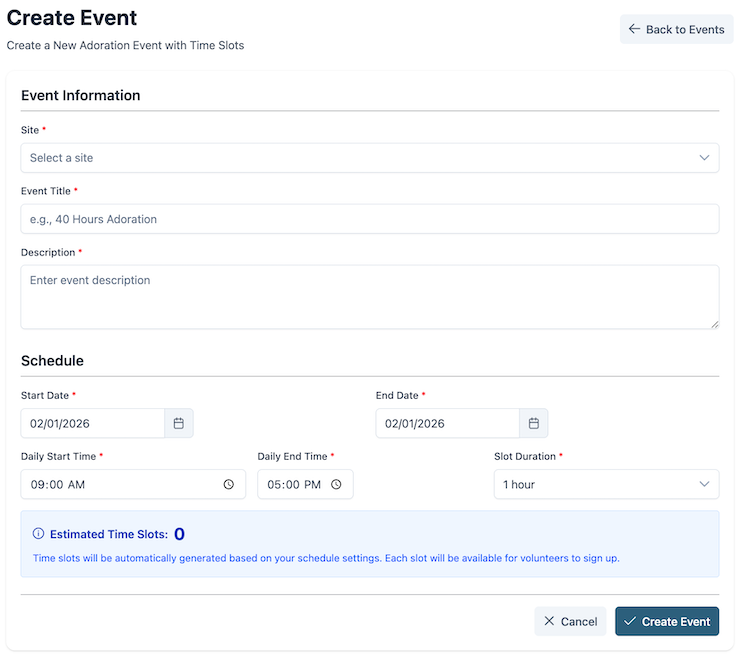Open the End Date calendar picker icon
The width and height of the screenshot is (740, 658).
point(534,423)
